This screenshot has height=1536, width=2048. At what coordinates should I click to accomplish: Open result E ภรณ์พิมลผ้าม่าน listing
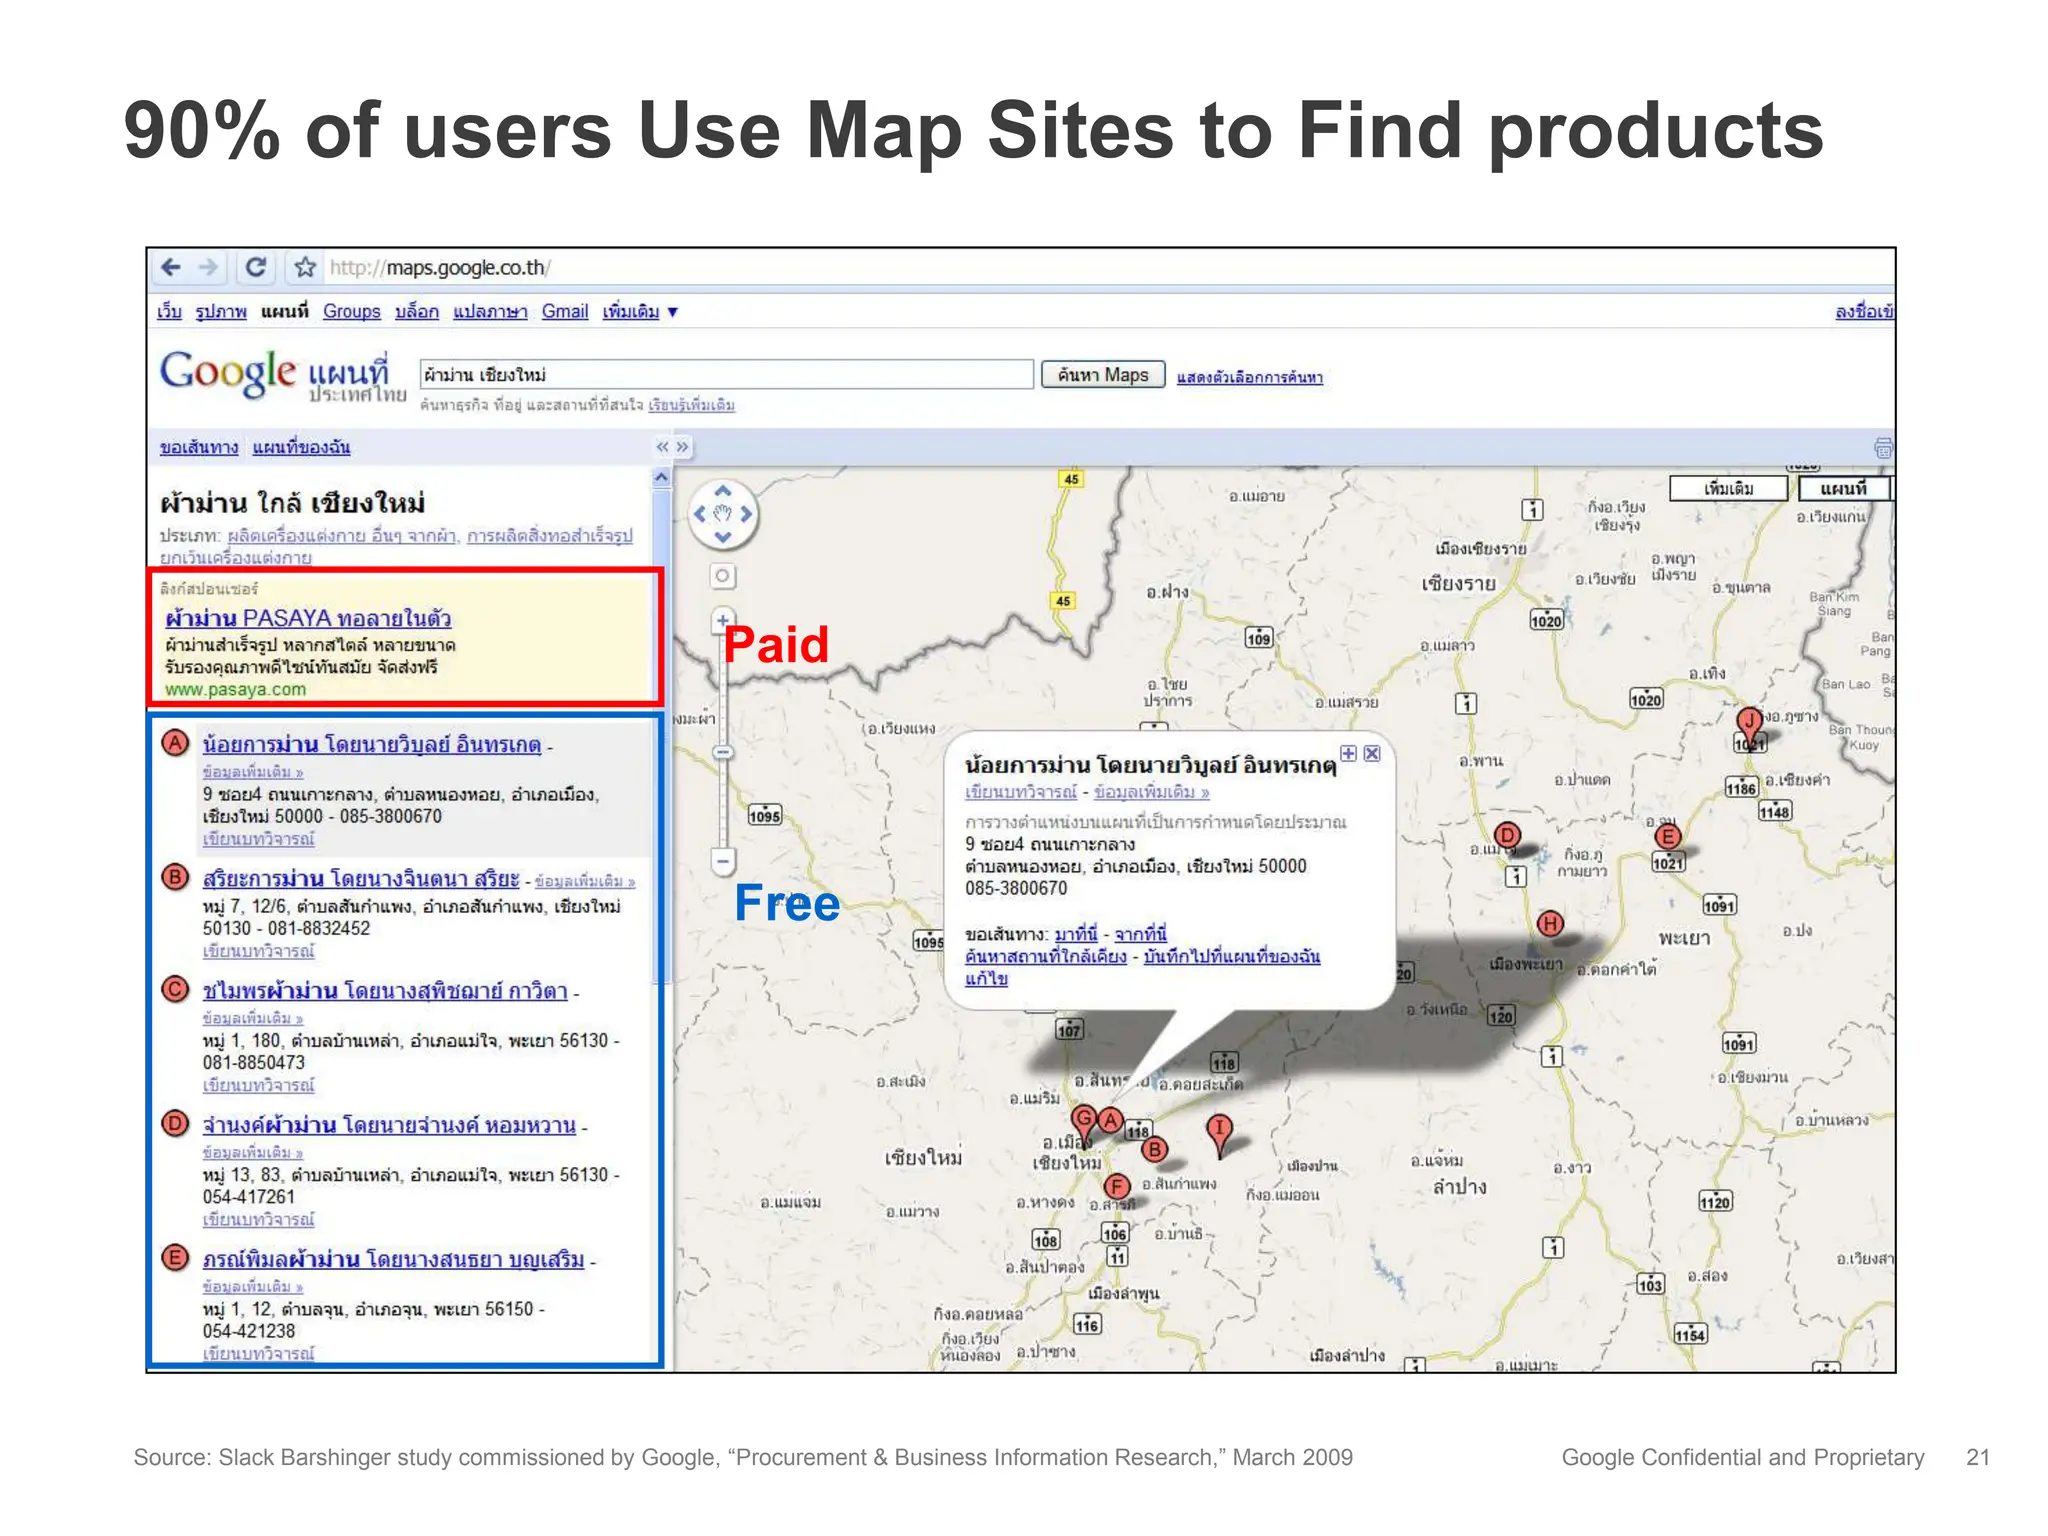(x=393, y=1259)
